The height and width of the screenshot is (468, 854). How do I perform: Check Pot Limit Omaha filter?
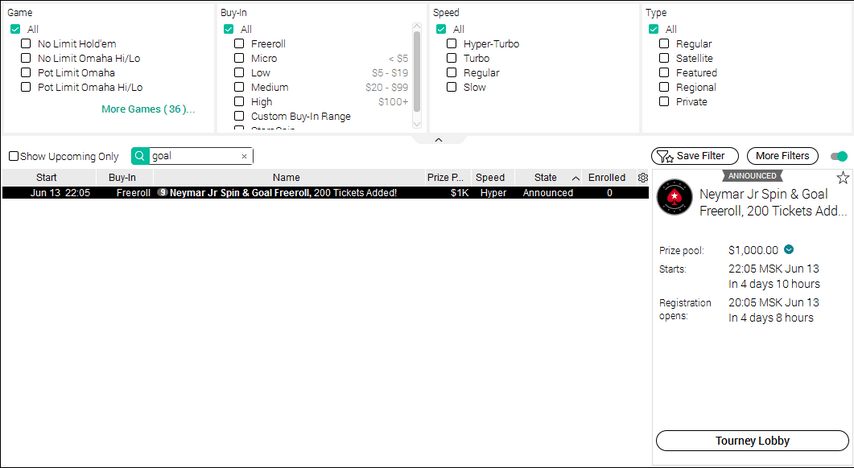[x=26, y=72]
